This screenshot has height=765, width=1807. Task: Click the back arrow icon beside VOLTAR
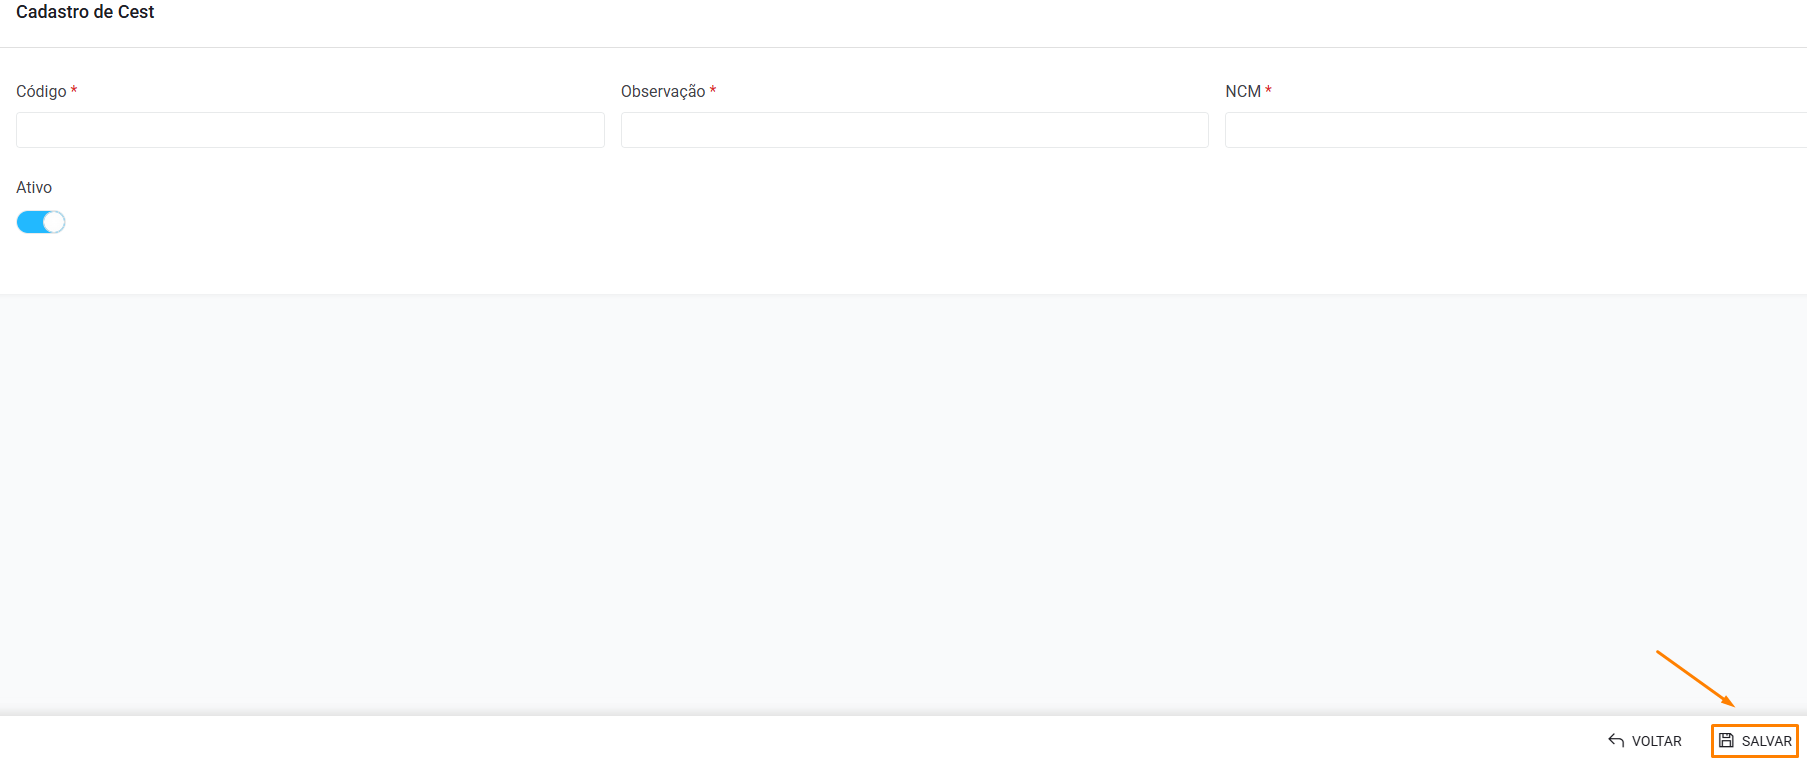[1616, 741]
